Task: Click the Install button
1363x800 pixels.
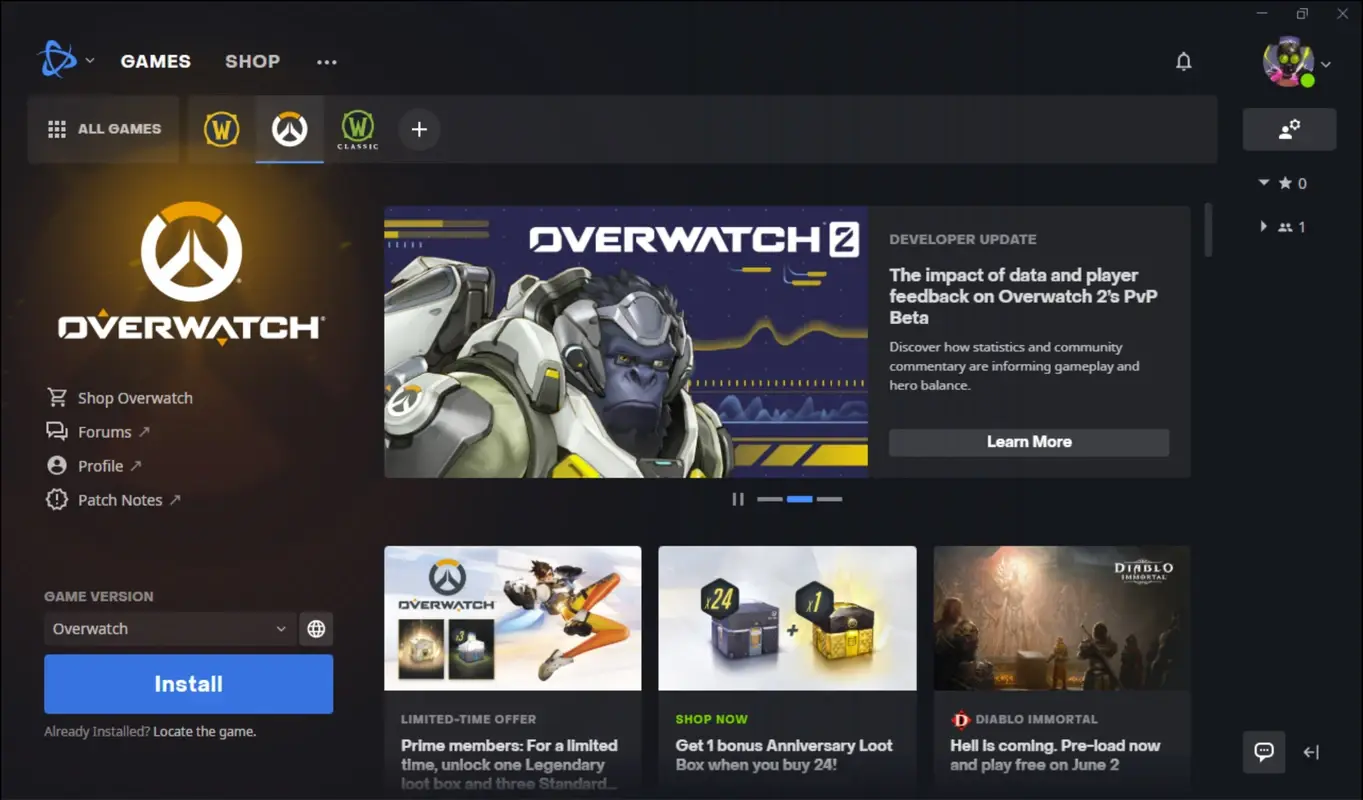Action: [x=188, y=684]
